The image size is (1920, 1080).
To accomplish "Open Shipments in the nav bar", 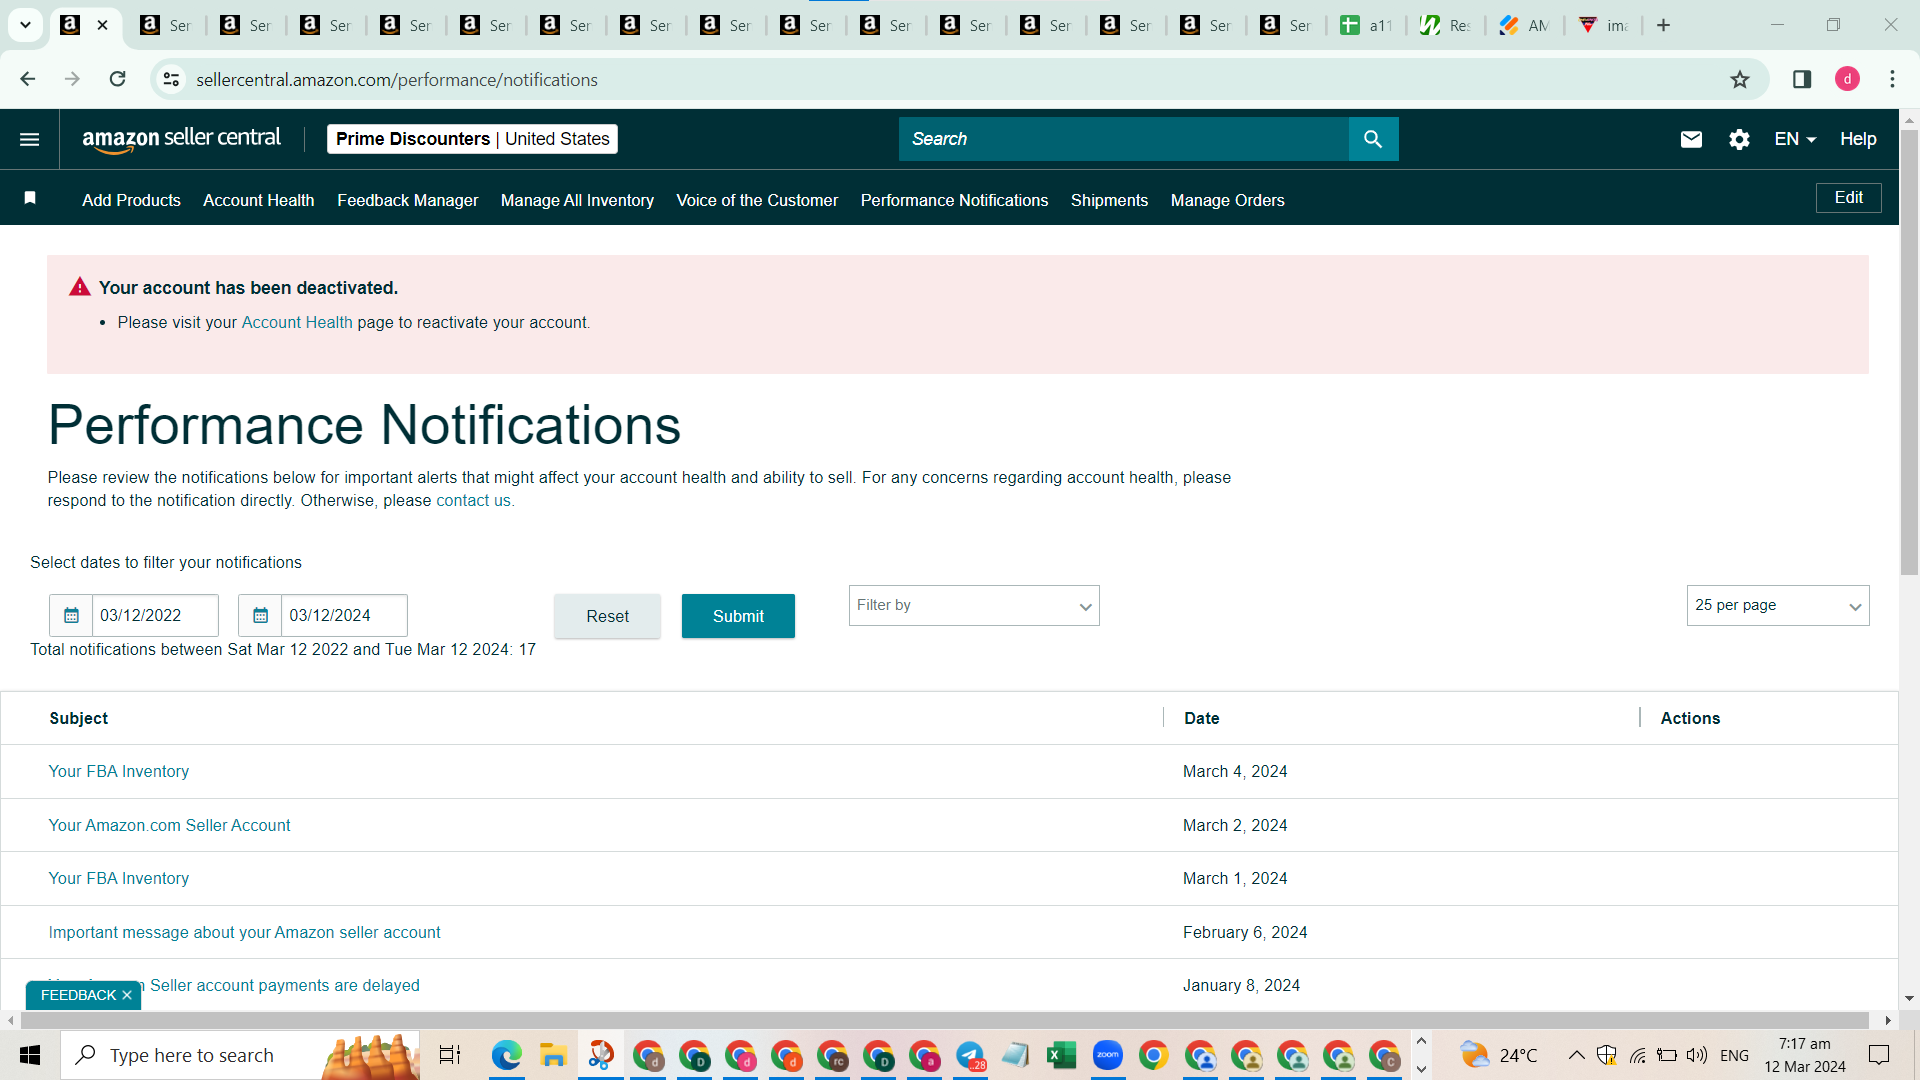I will point(1109,200).
